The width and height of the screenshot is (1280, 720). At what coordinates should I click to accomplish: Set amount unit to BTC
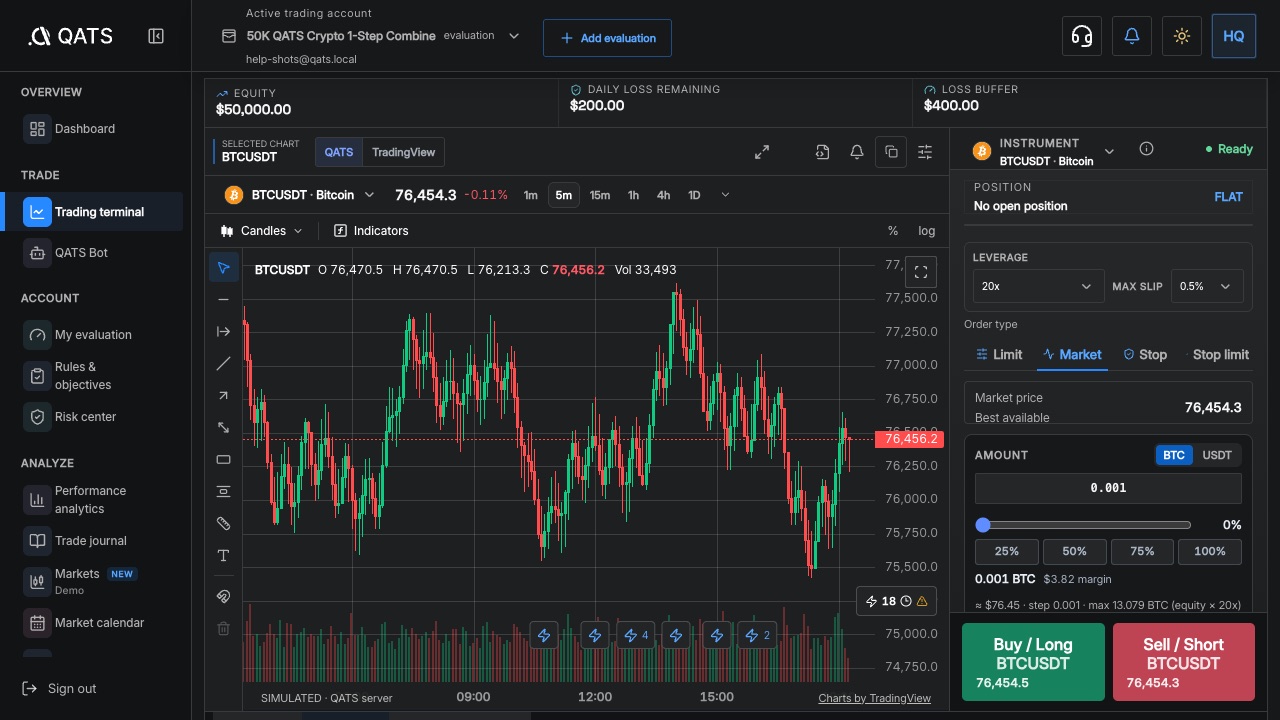(x=1174, y=455)
